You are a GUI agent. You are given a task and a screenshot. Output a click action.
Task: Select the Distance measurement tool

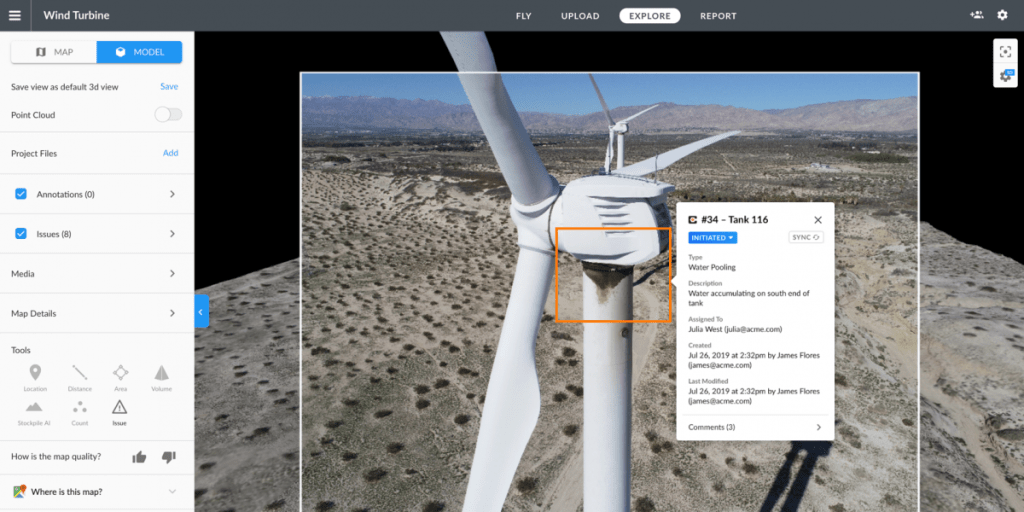79,373
